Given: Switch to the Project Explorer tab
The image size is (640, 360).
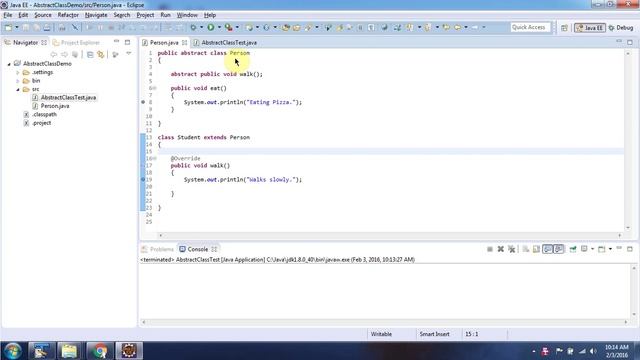Looking at the screenshot, I should coord(76,42).
